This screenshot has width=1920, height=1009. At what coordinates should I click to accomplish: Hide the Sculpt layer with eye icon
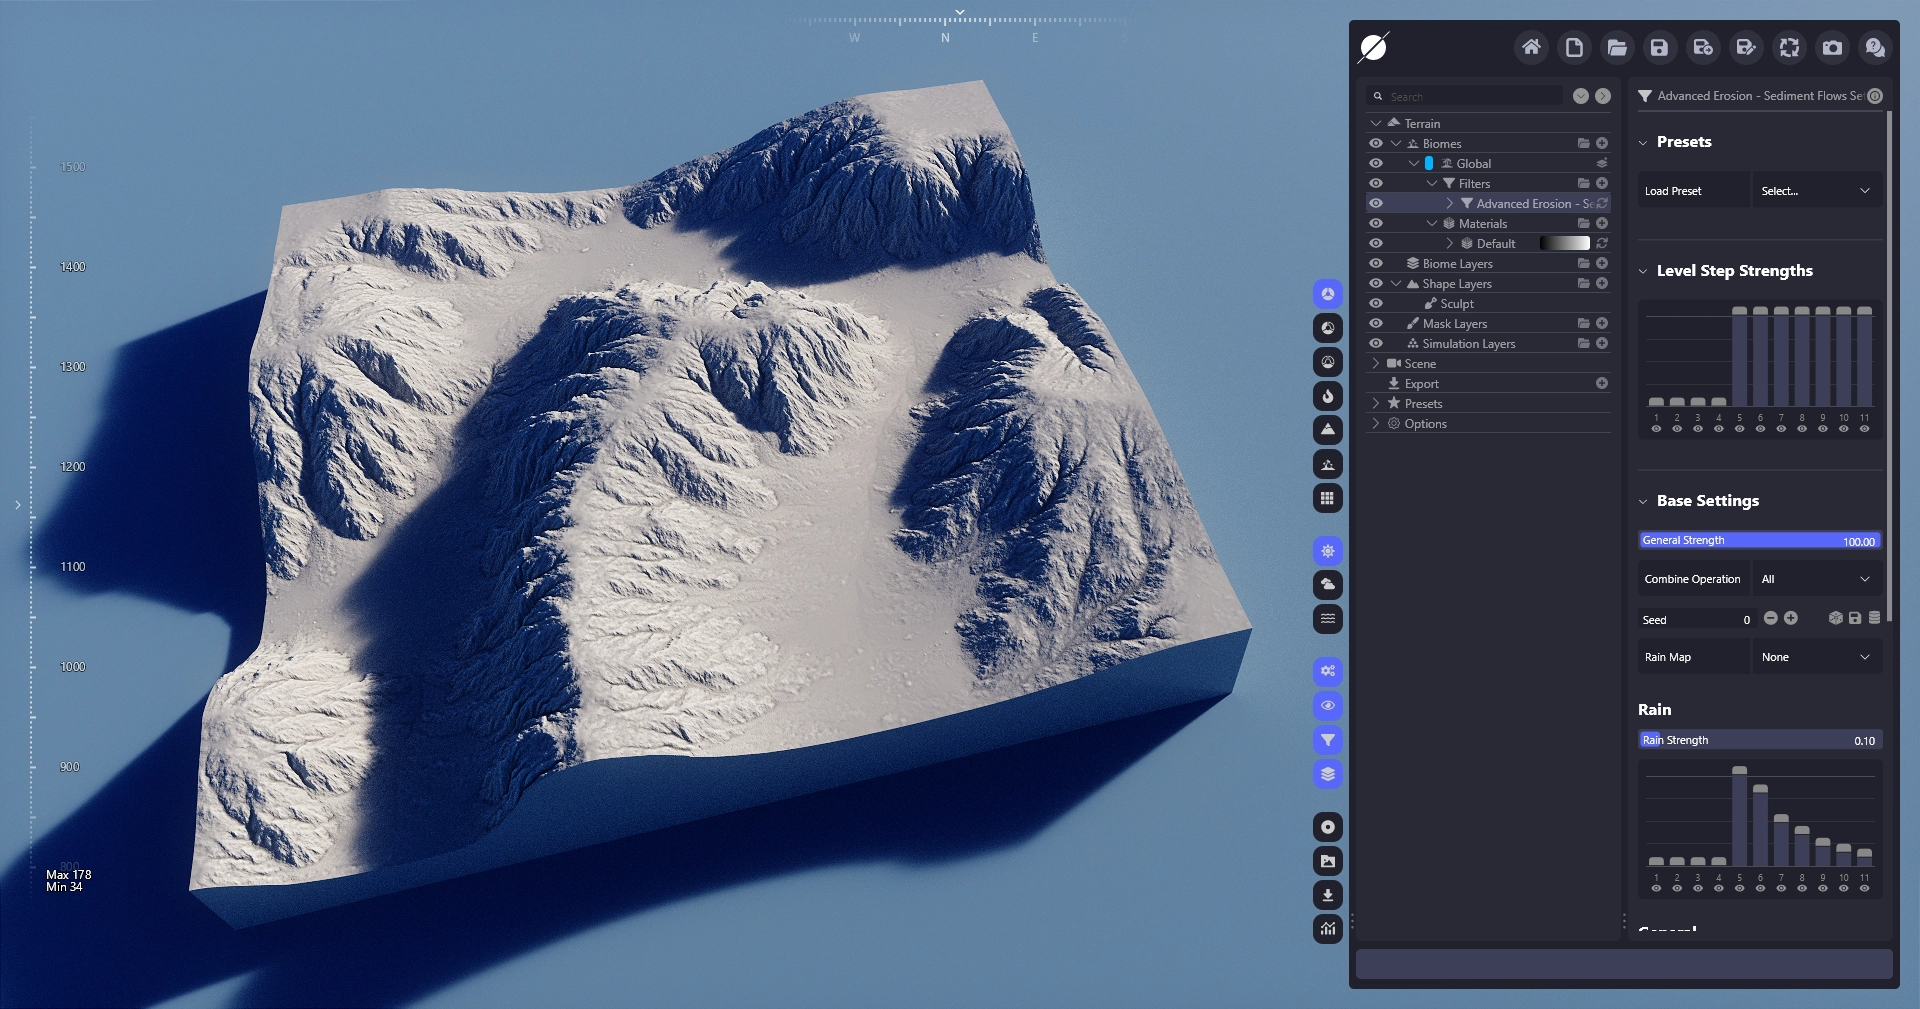click(1376, 303)
